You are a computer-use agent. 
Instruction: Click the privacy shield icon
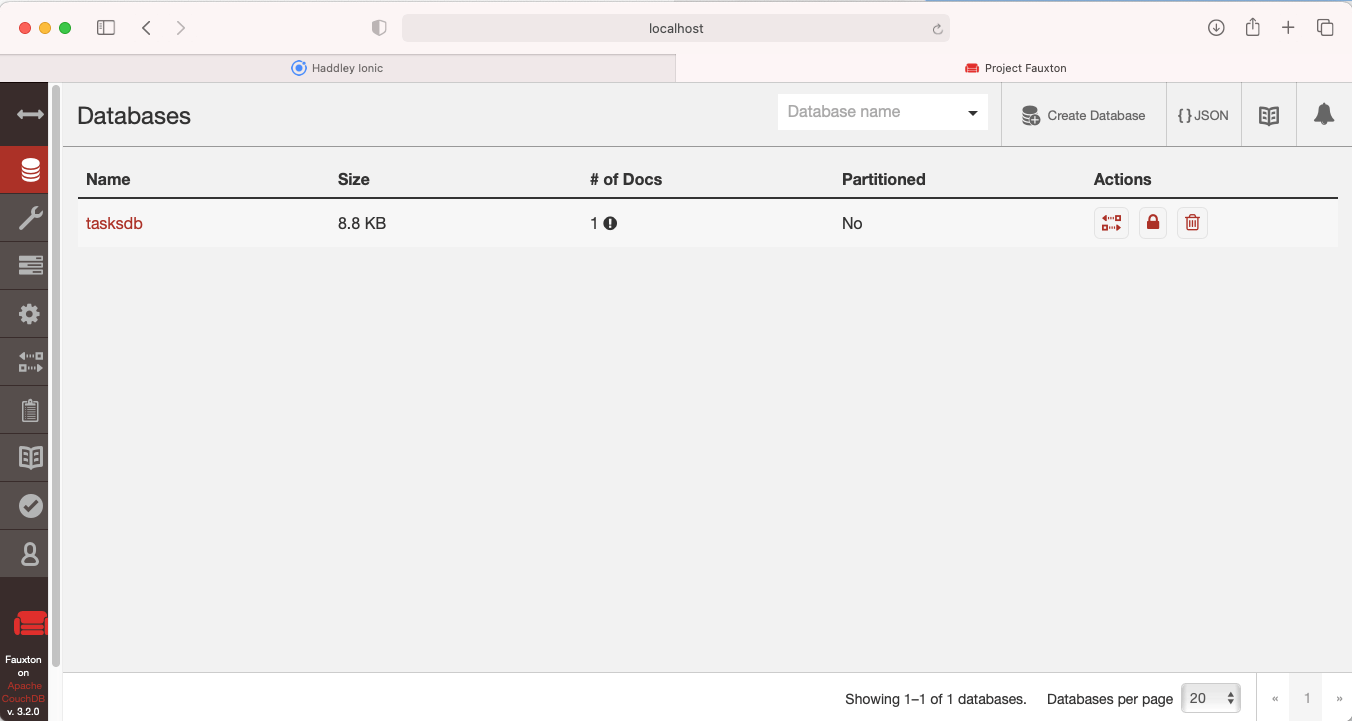[x=379, y=28]
